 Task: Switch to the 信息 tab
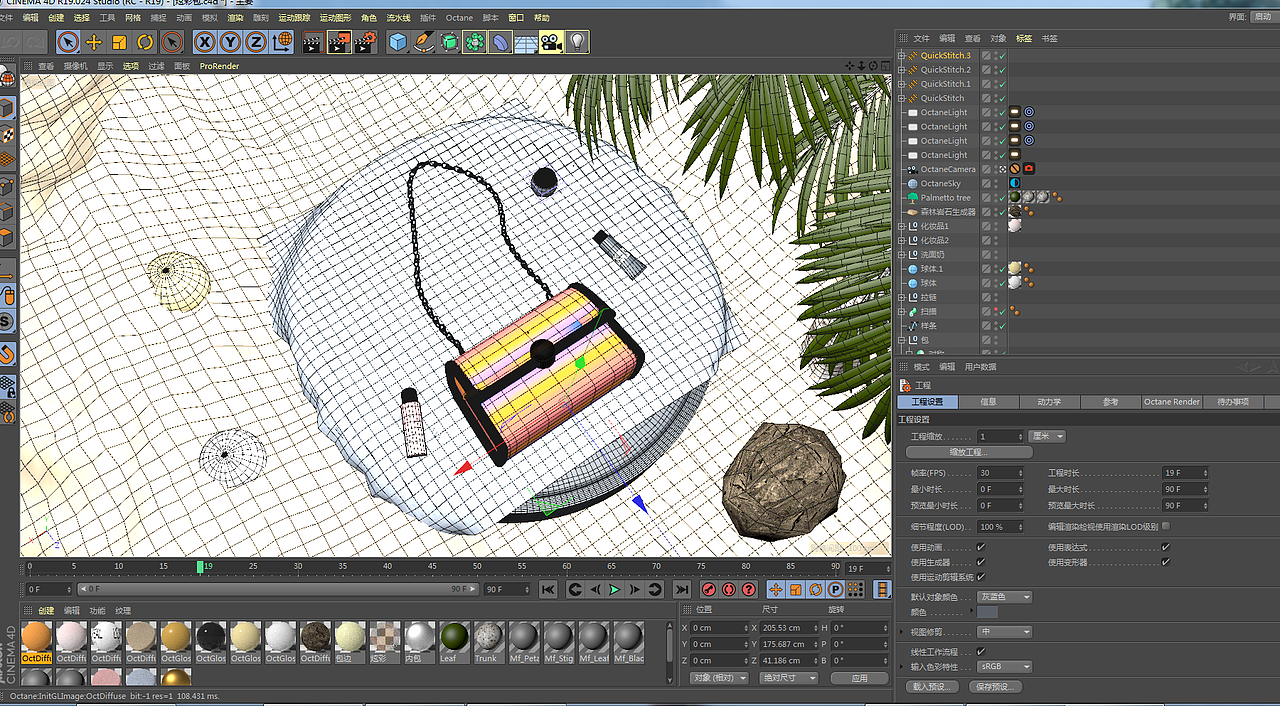[x=988, y=402]
